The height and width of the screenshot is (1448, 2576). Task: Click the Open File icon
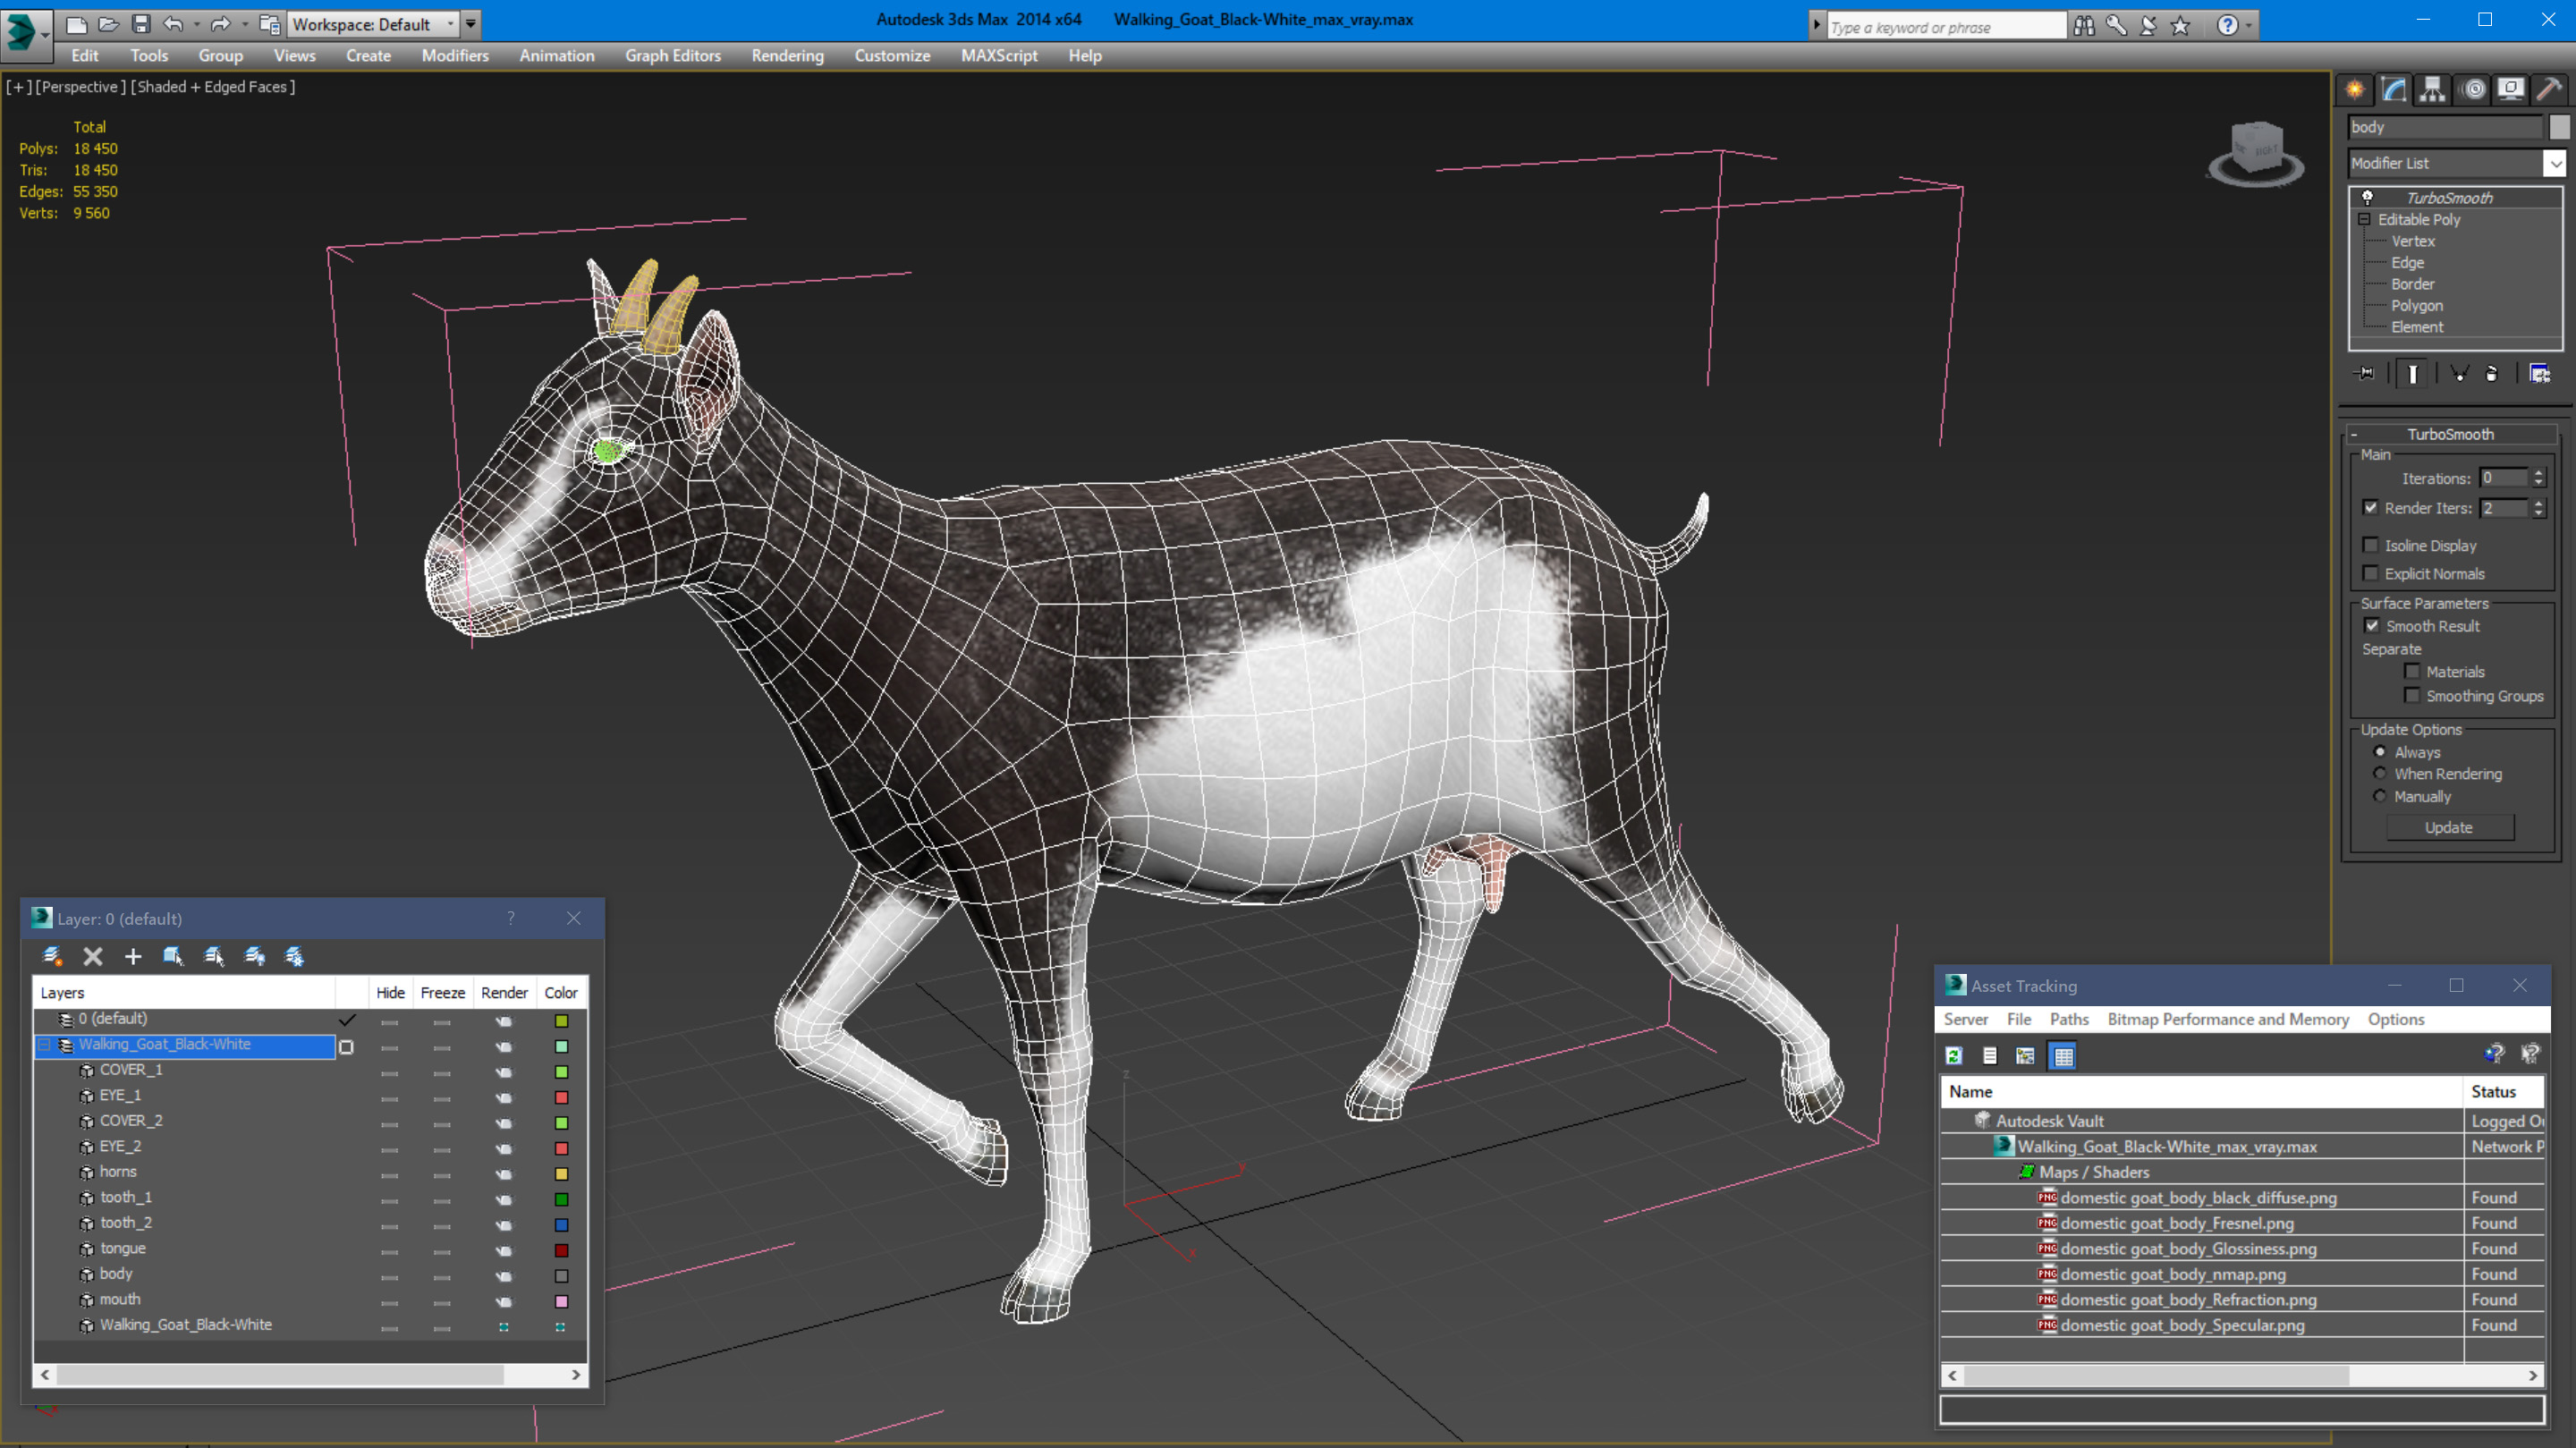point(108,24)
